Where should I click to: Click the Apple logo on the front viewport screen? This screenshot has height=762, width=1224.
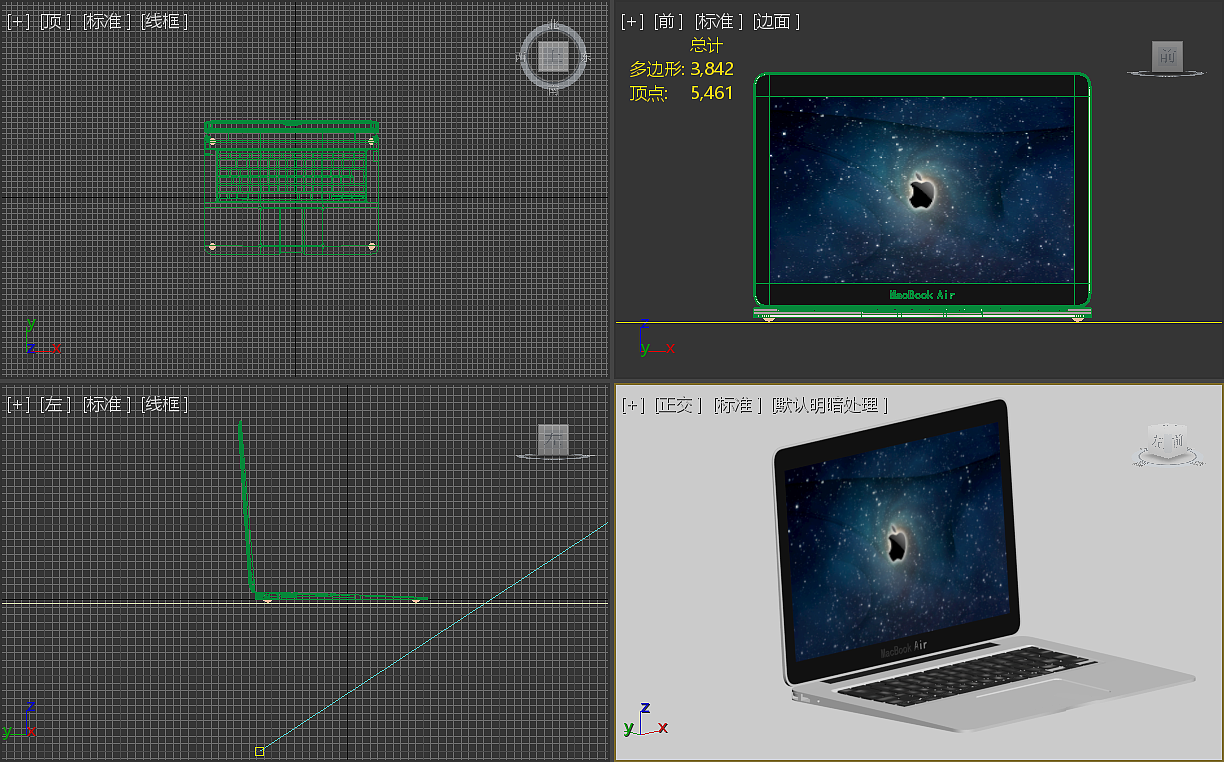[x=921, y=190]
